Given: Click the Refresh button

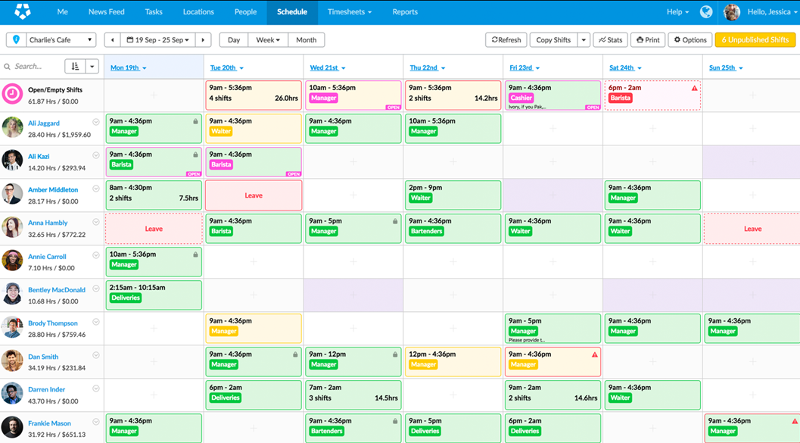Looking at the screenshot, I should (505, 40).
